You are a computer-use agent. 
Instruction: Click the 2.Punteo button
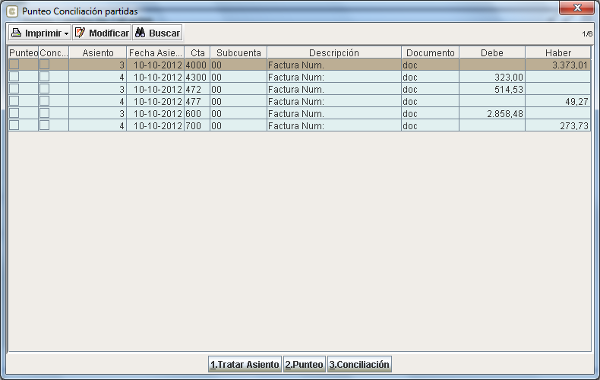304,364
